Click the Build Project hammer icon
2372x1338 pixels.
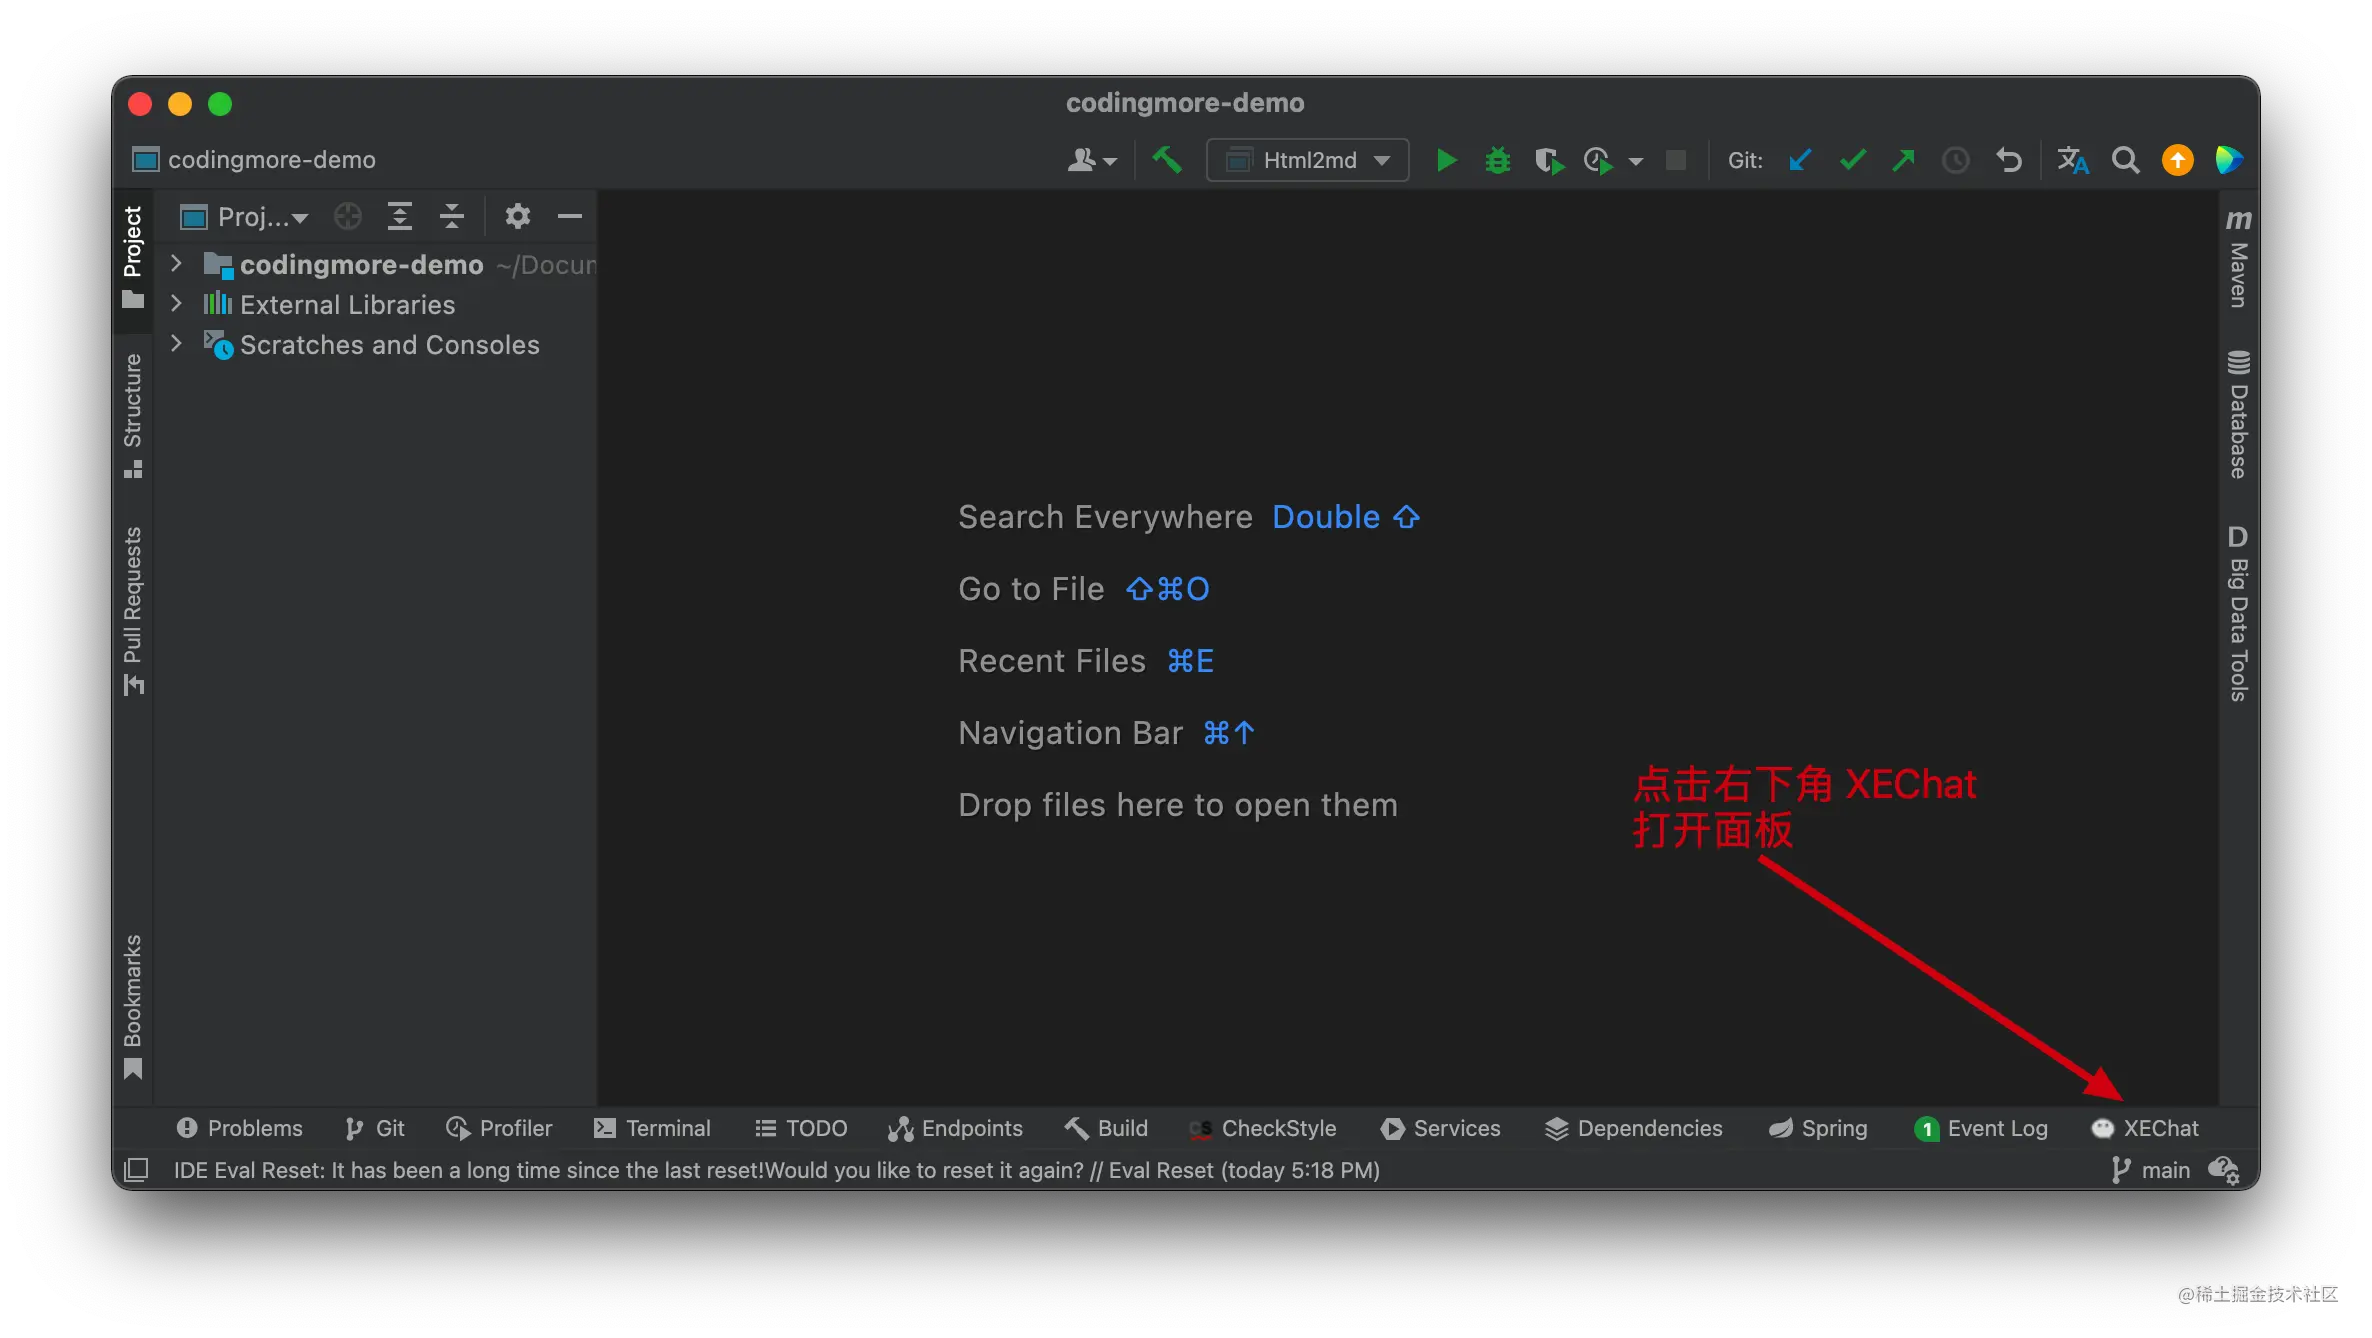[1166, 160]
